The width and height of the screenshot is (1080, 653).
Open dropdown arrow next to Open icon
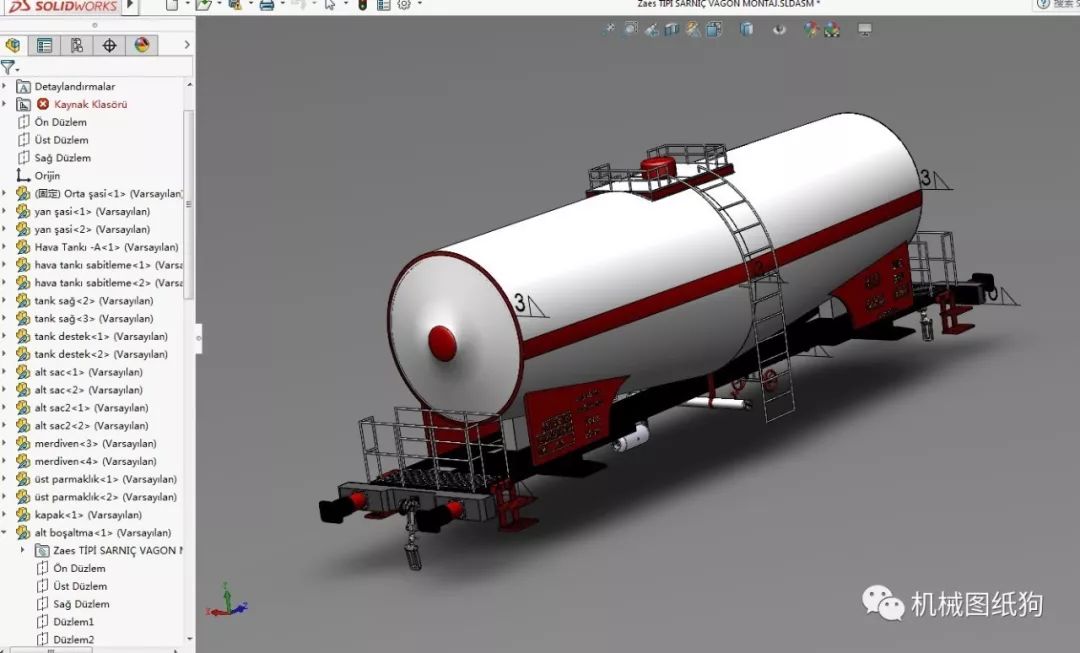click(219, 4)
